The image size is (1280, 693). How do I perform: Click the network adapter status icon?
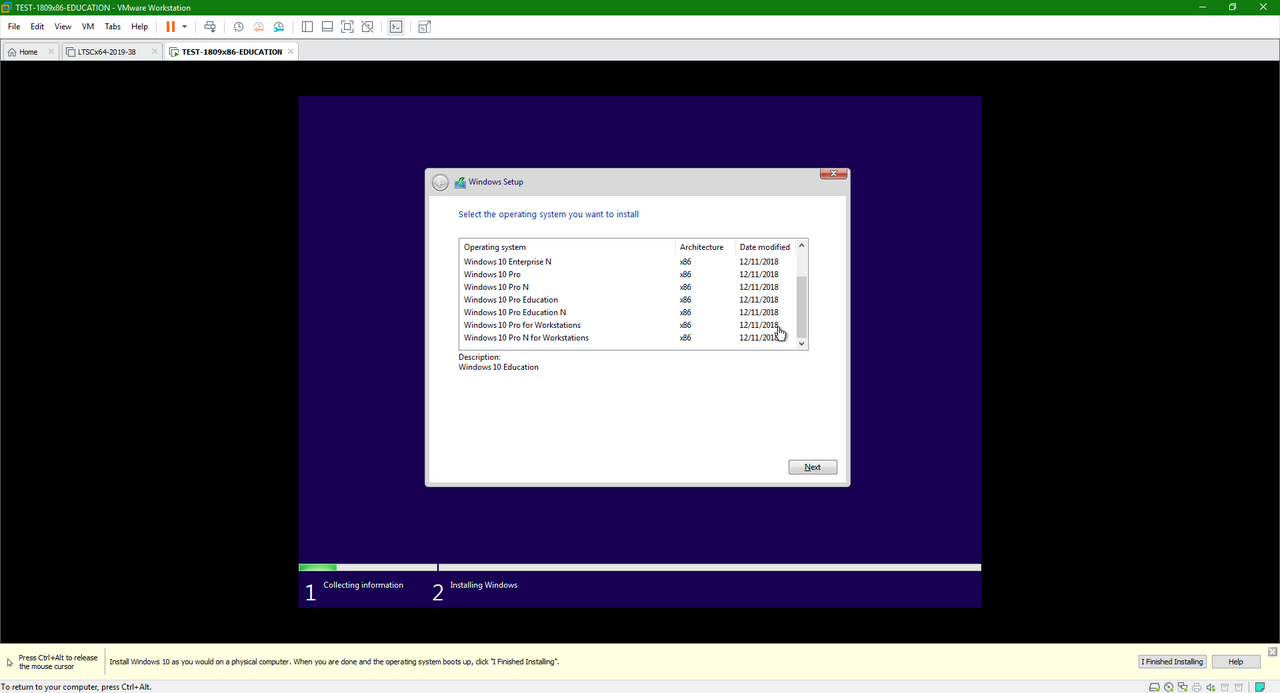coord(1183,687)
